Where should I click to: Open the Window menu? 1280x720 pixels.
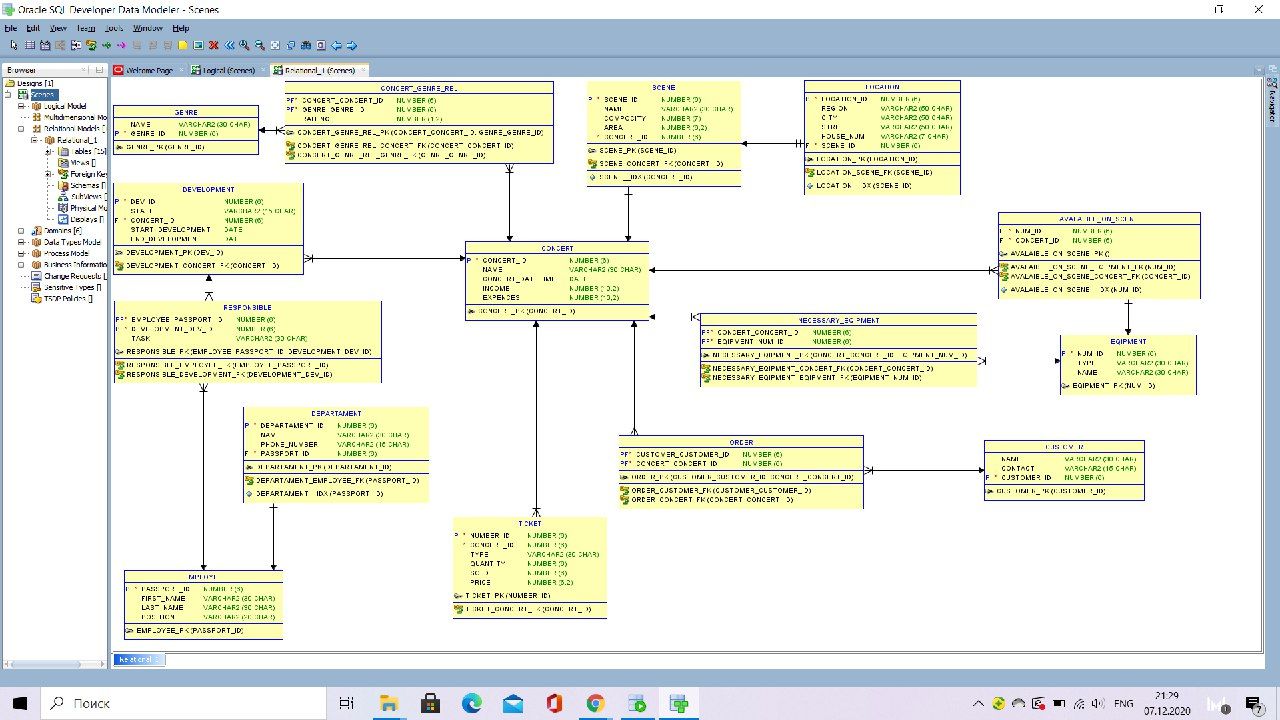click(x=148, y=28)
